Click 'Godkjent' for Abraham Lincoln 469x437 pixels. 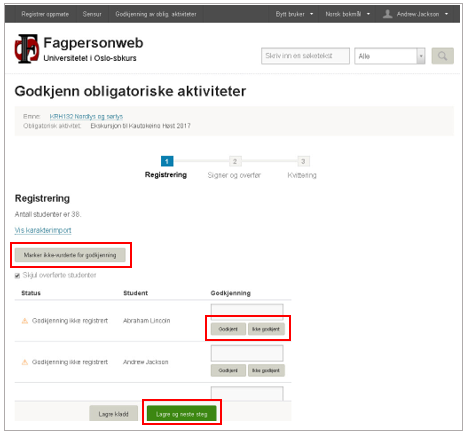tap(228, 329)
